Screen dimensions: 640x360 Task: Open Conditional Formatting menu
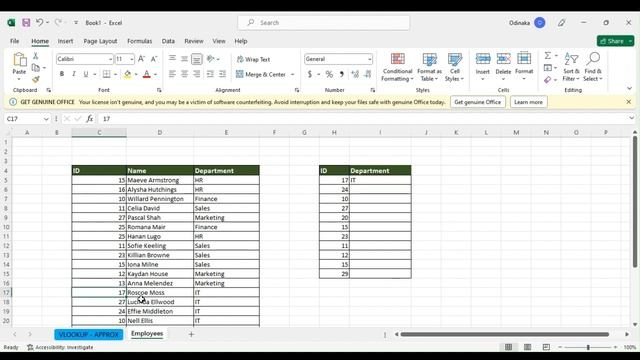[x=398, y=67]
